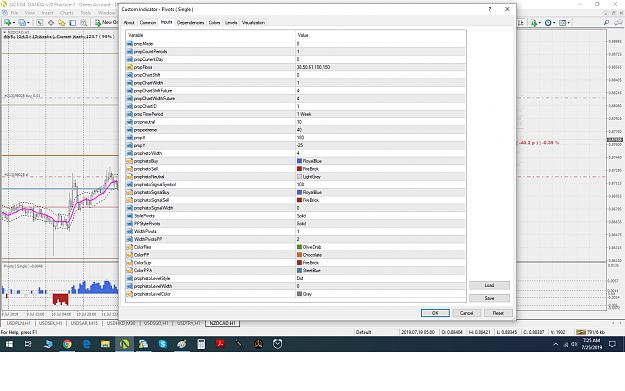The image size is (625, 391).
Task: Click the OK button
Action: [x=435, y=313]
